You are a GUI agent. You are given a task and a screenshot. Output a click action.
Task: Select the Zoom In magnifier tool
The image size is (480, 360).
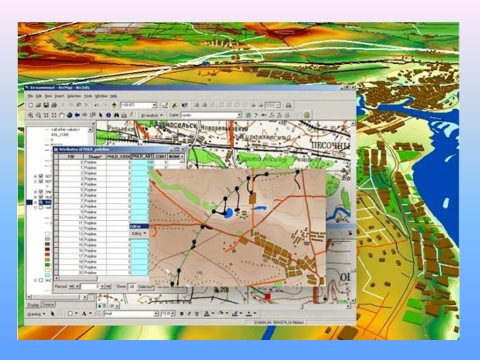31,115
